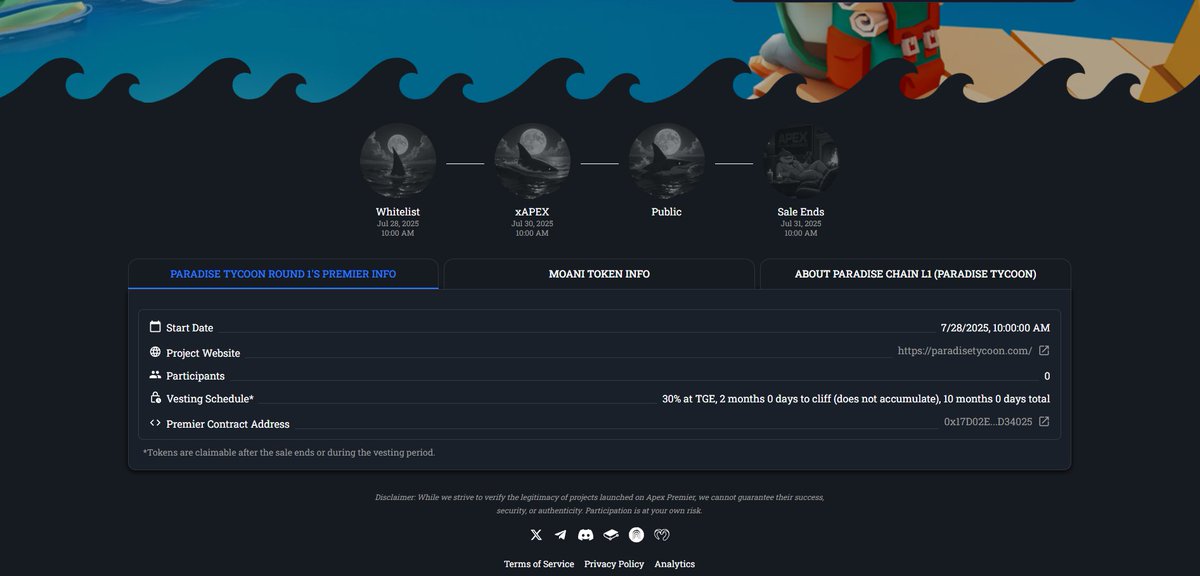This screenshot has height=576, width=1200.
Task: Click the rightmost M-shaped footer icon
Action: coord(660,533)
